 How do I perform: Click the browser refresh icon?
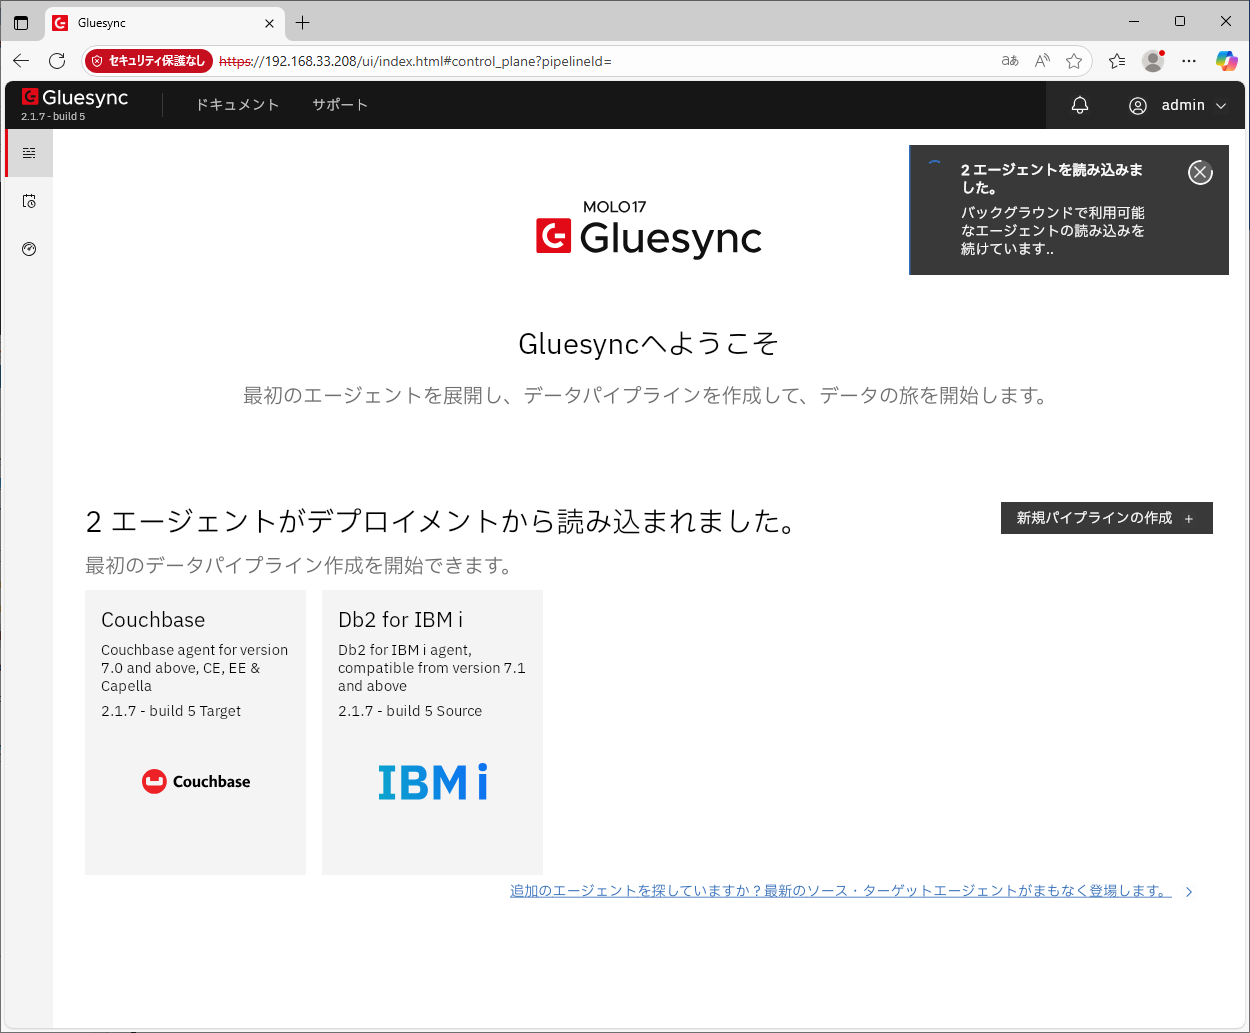pos(57,61)
